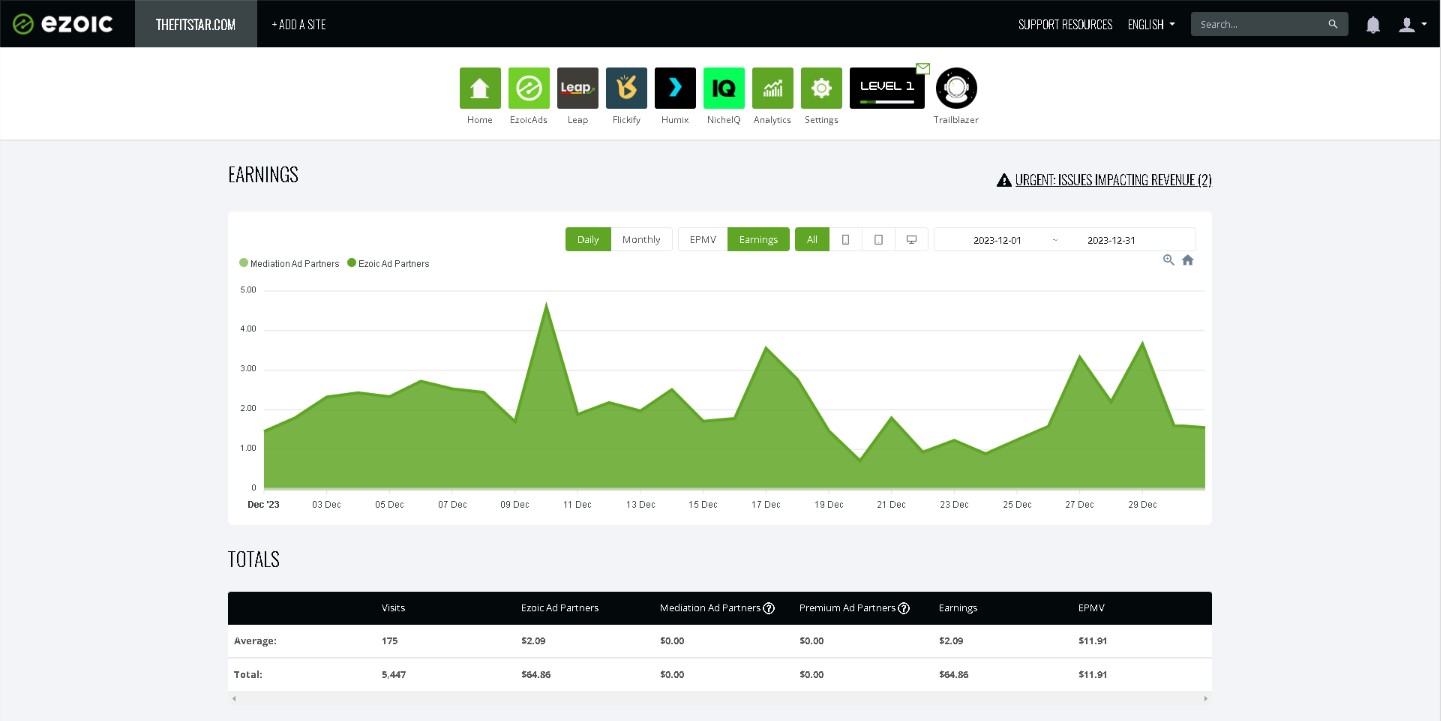Click Mediation Ad Partners help icon
Image resolution: width=1441 pixels, height=721 pixels.
tap(769, 608)
